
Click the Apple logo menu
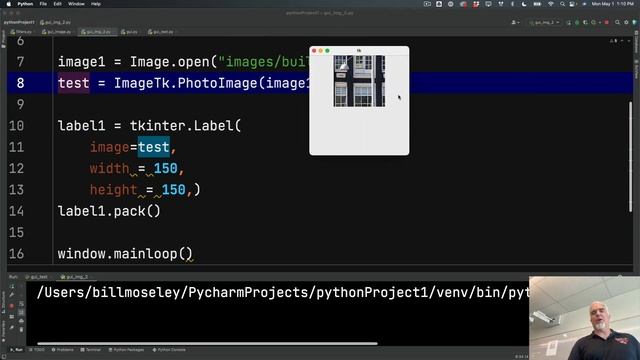pyautogui.click(x=8, y=4)
